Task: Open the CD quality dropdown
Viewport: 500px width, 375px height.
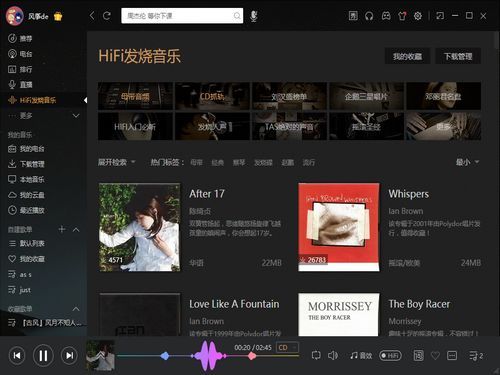Action: pos(287,347)
